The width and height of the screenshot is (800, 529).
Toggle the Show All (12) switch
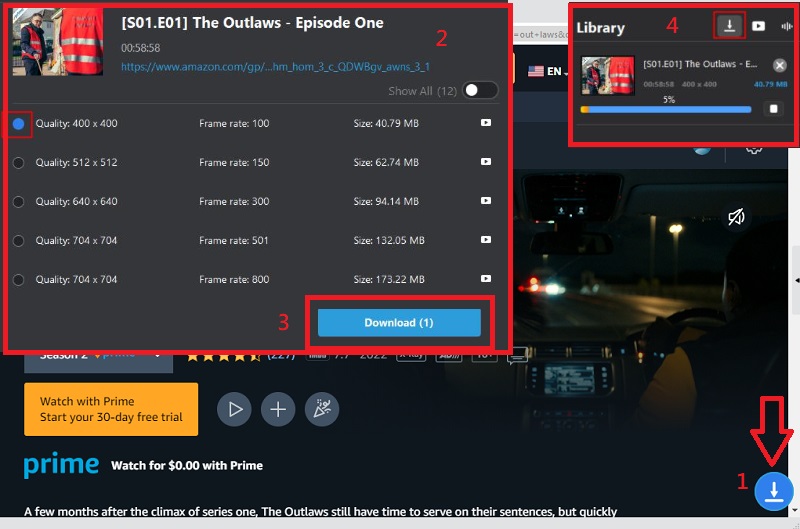479,91
